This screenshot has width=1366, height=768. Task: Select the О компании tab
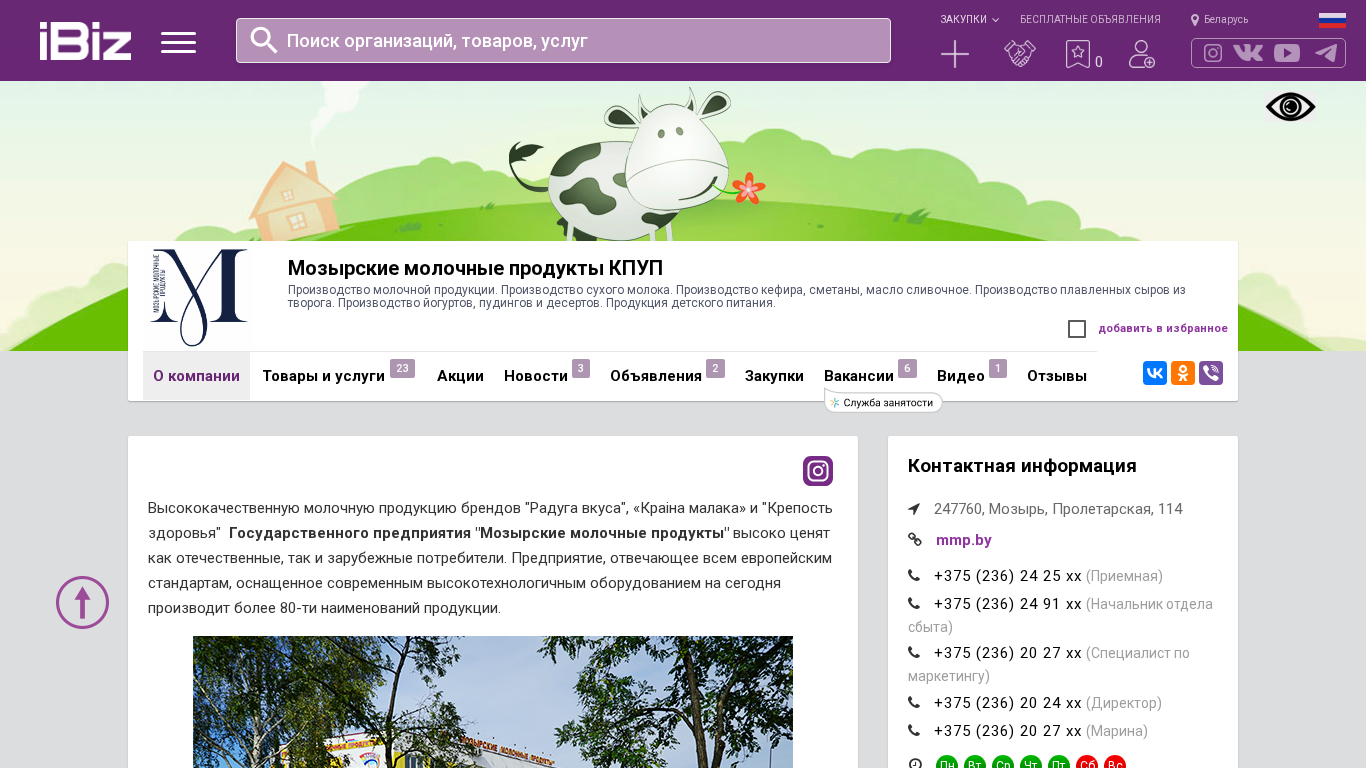tap(196, 376)
